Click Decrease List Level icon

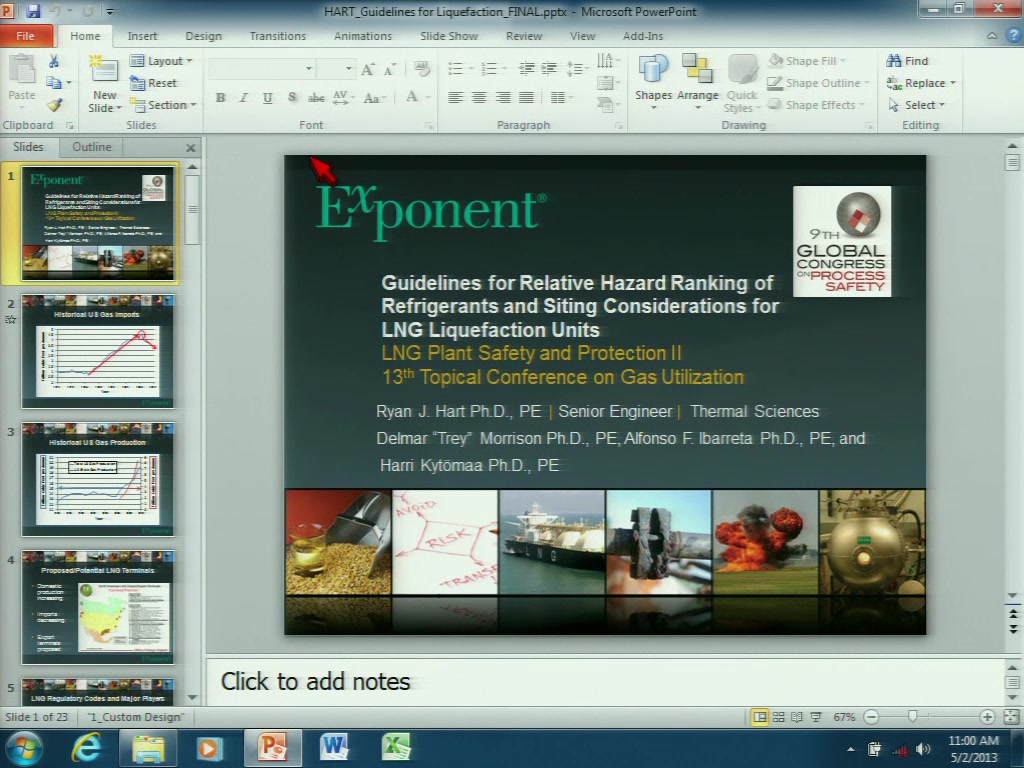click(x=526, y=69)
